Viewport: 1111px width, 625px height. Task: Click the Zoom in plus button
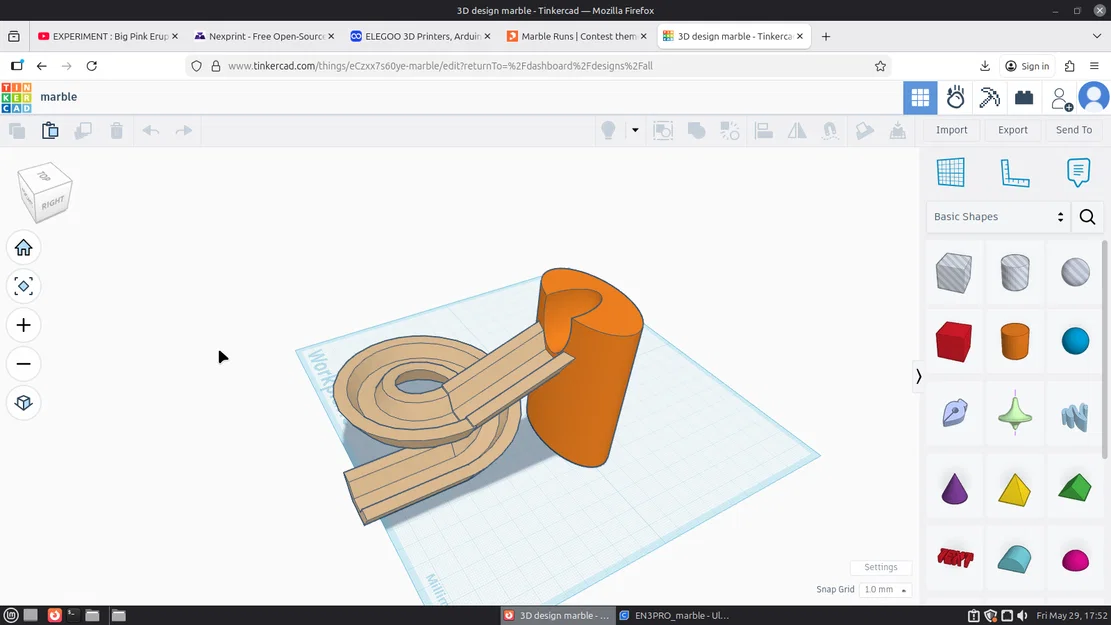23,325
